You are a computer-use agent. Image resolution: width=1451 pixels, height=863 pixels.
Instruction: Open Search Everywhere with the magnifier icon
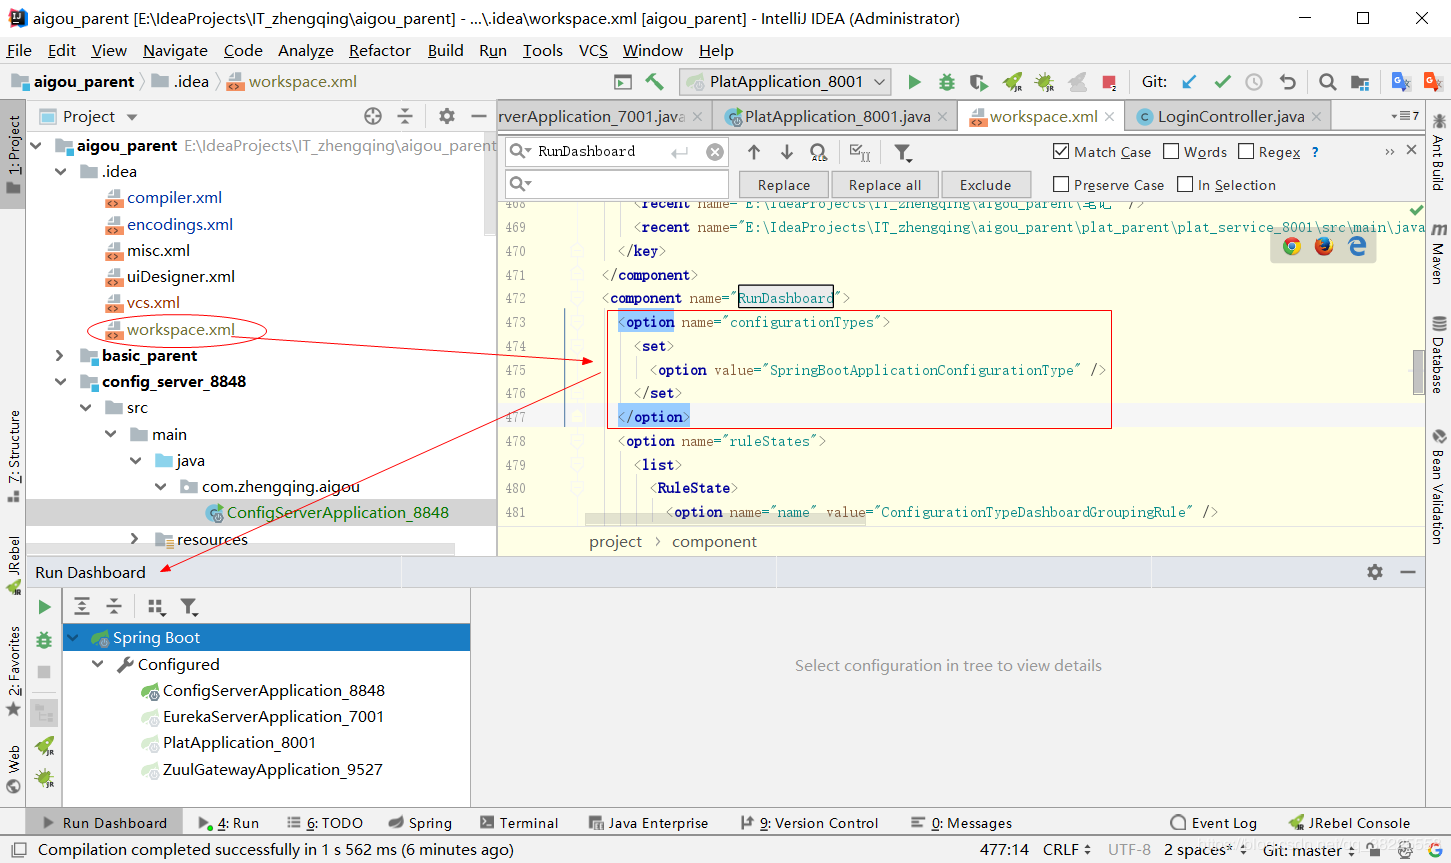[1326, 82]
